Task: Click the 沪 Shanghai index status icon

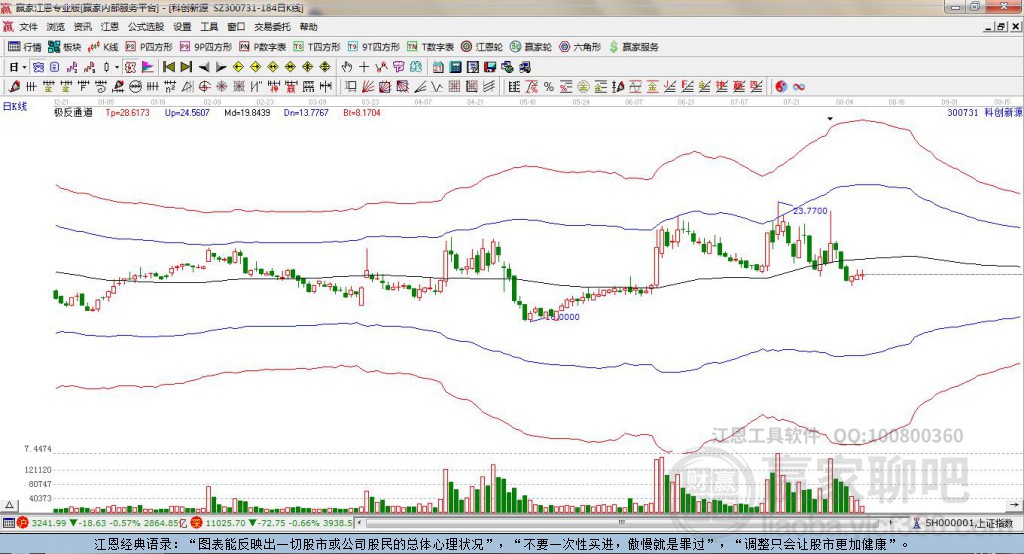Action: point(23,523)
